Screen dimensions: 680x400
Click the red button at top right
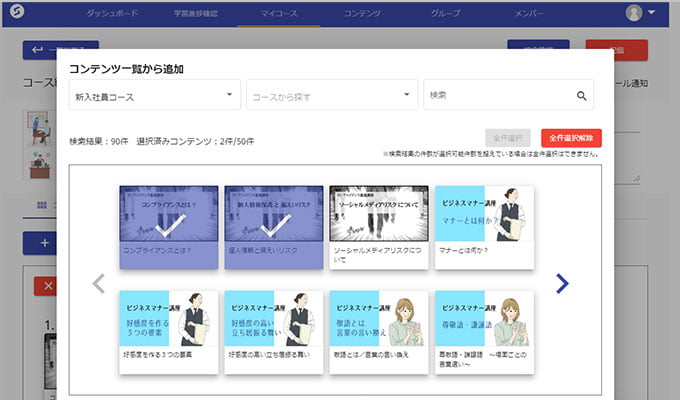coord(617,50)
